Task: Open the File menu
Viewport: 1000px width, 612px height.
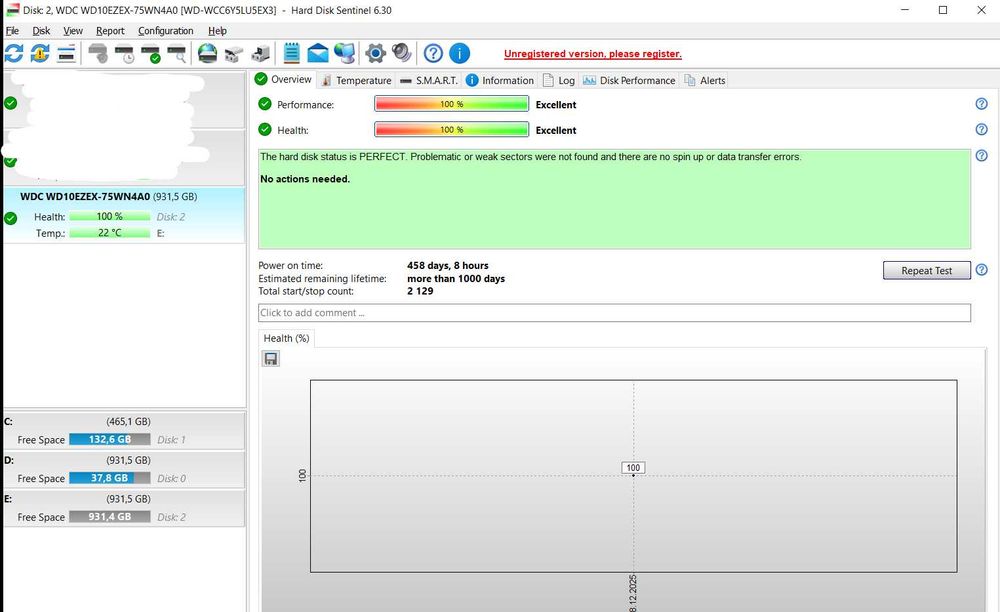Action: [12, 31]
